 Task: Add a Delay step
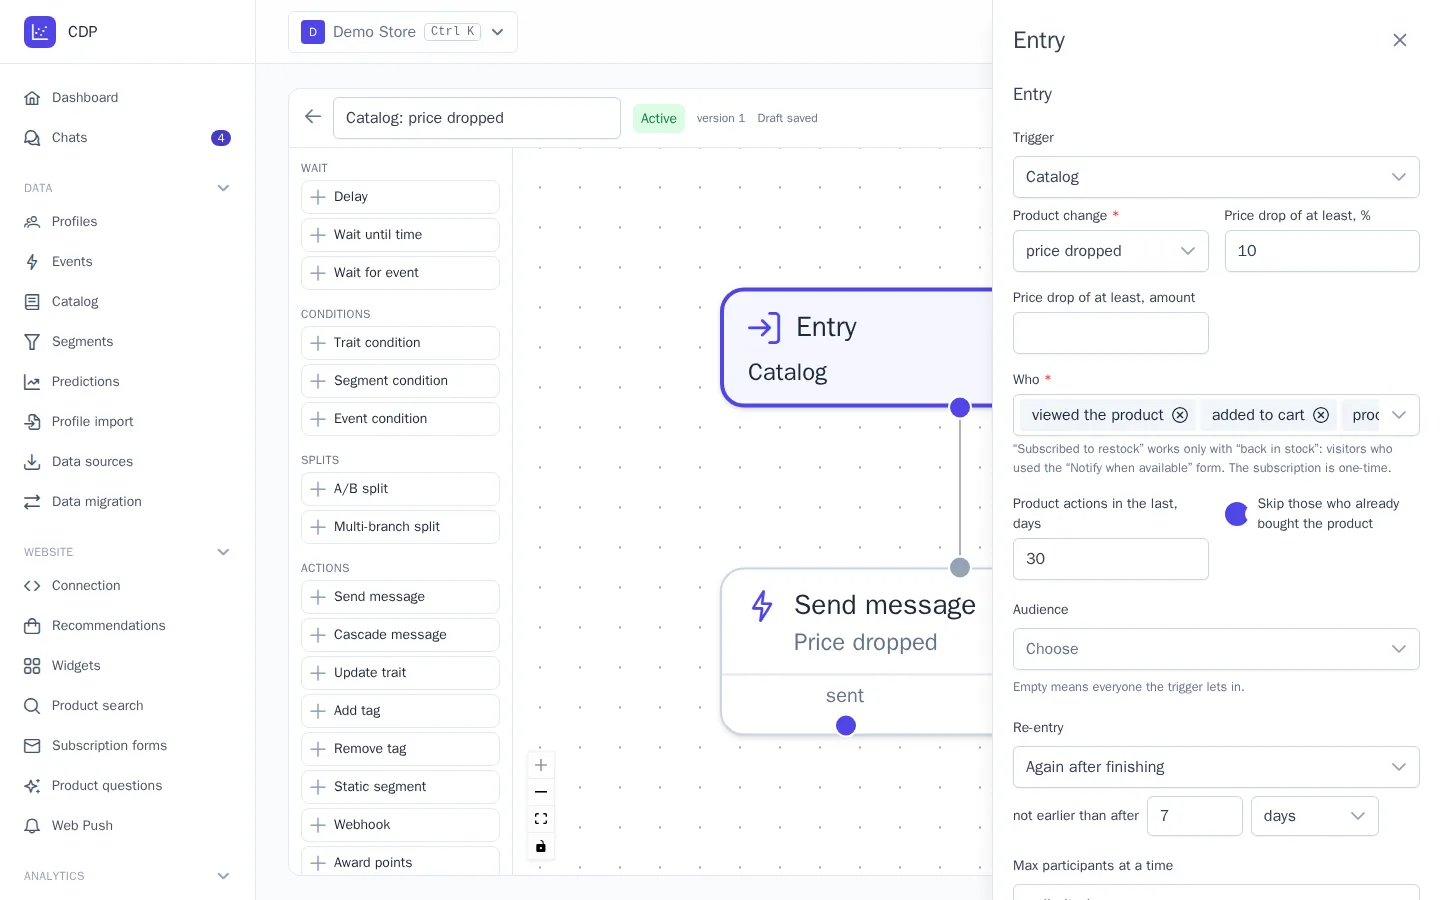coord(400,197)
